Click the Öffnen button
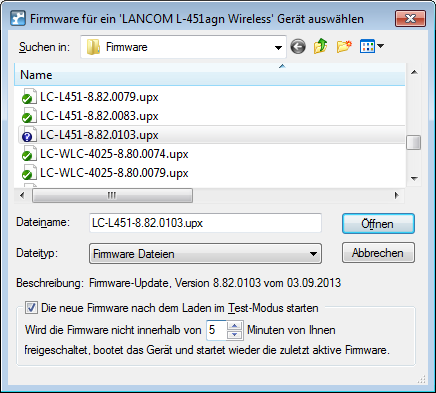Screen dimensions: 436x393 tap(378, 224)
